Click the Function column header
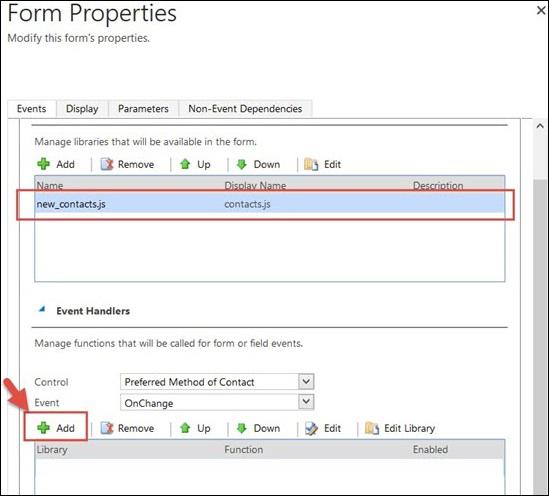The width and height of the screenshot is (549, 496). pos(244,449)
